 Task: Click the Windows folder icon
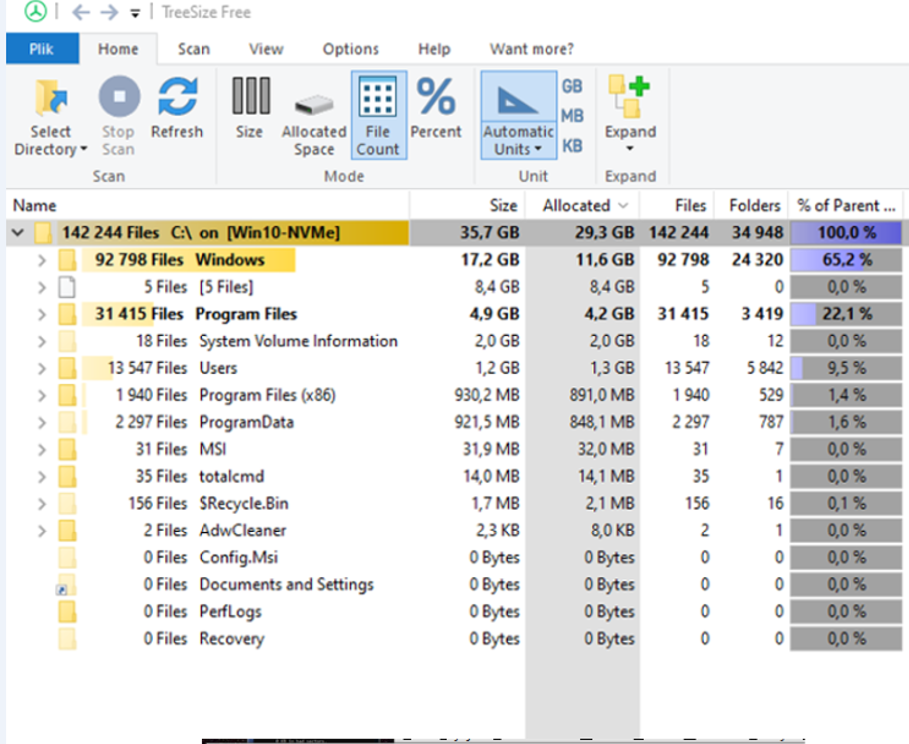(x=67, y=260)
